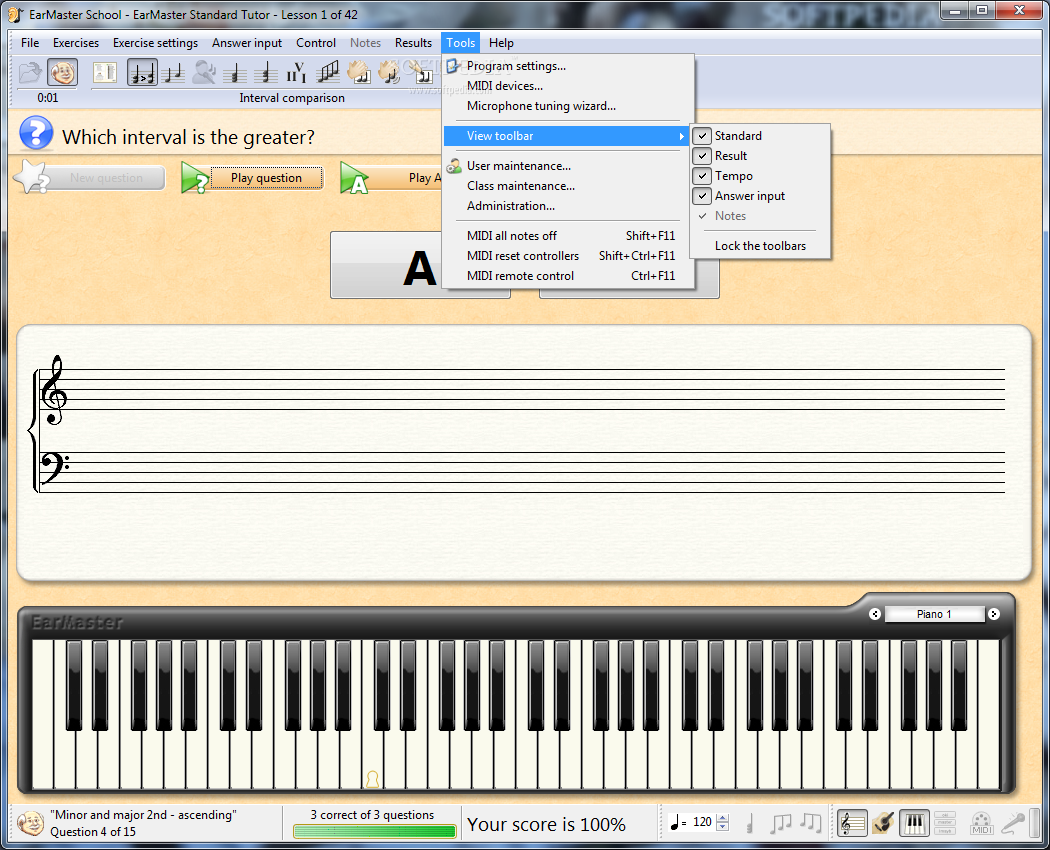Show the staff answer input icon
Image resolution: width=1050 pixels, height=850 pixels.
[x=852, y=823]
